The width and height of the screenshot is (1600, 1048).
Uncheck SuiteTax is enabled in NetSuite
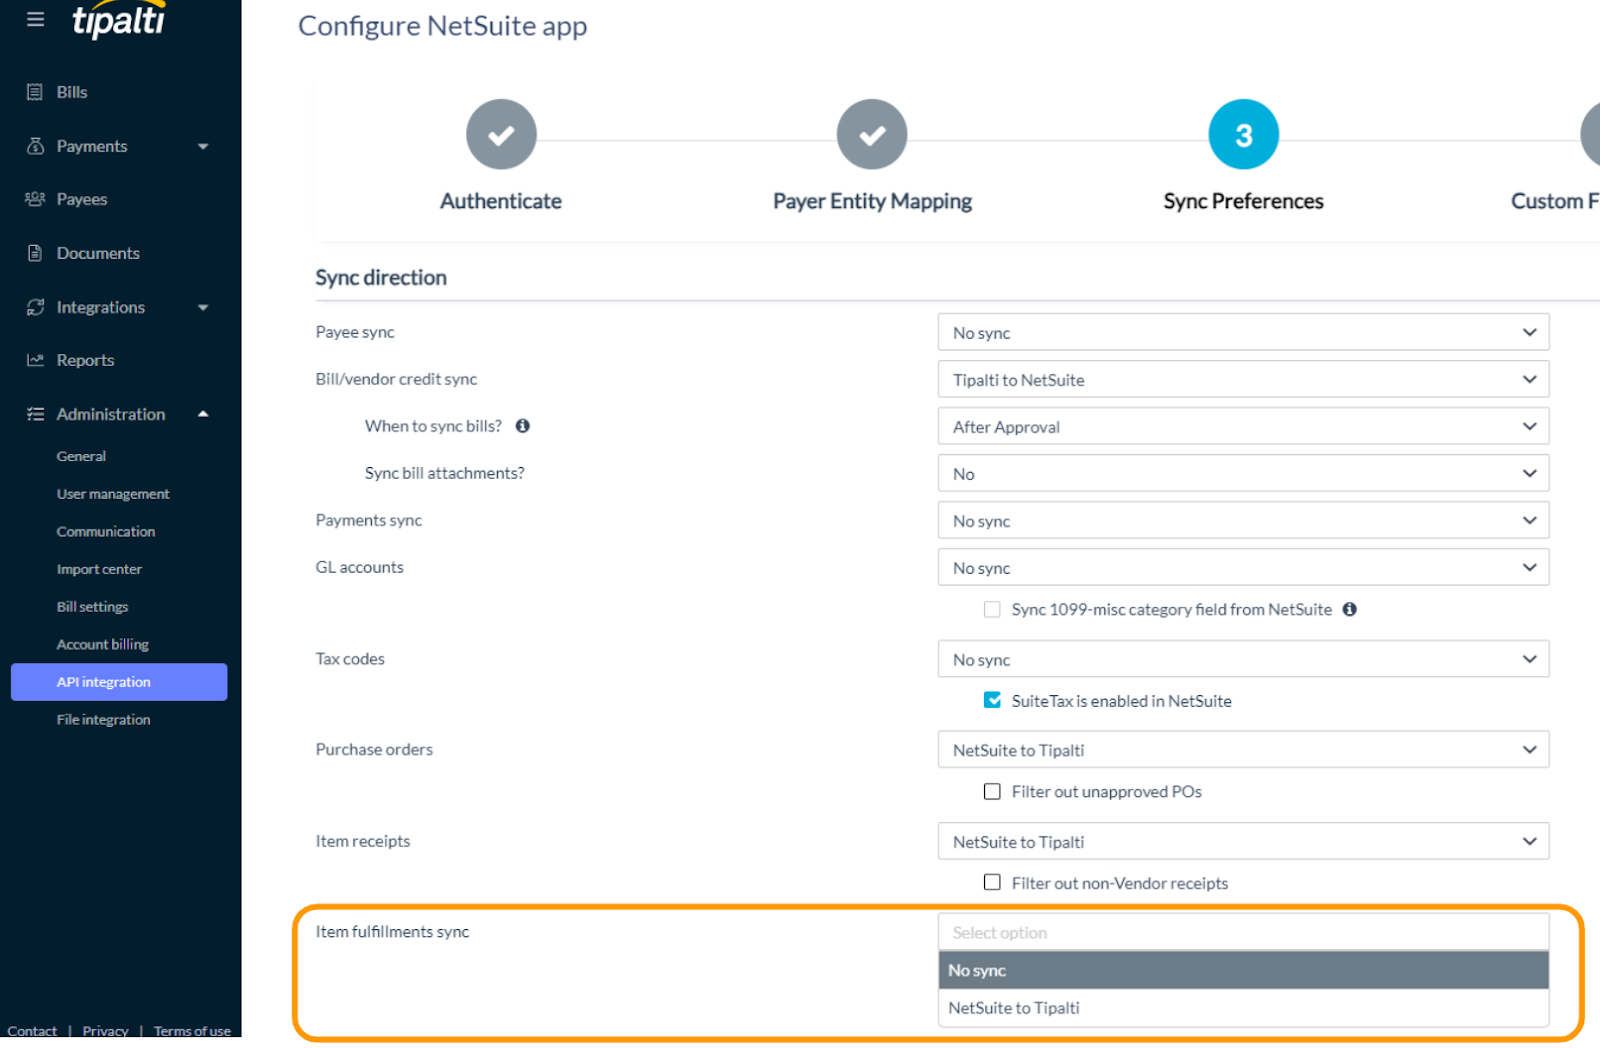pyautogui.click(x=992, y=700)
